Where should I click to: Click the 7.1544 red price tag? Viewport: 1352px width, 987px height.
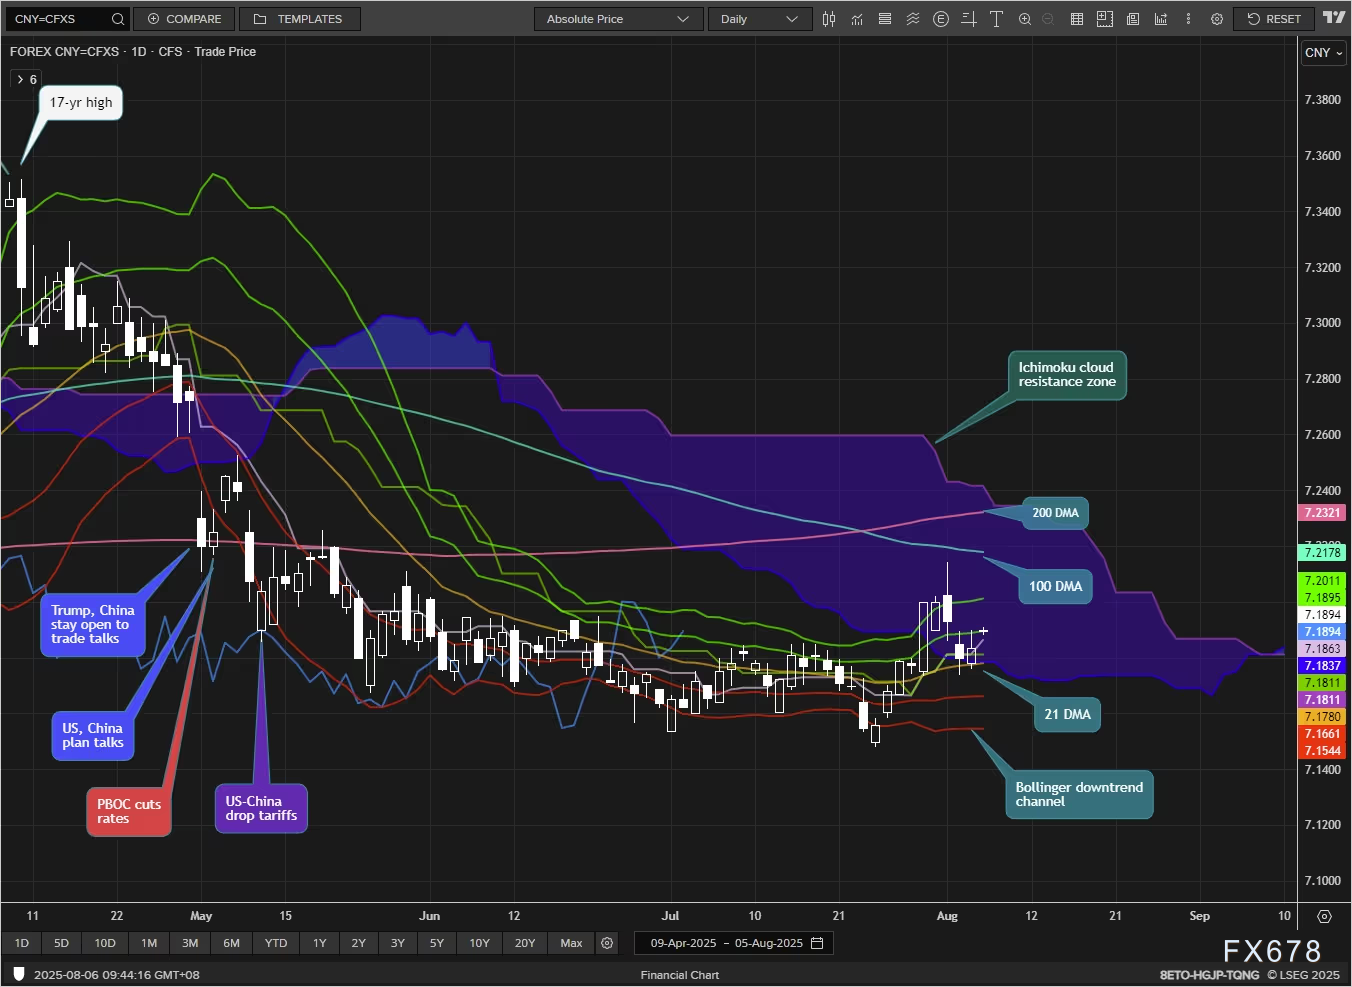tap(1322, 751)
